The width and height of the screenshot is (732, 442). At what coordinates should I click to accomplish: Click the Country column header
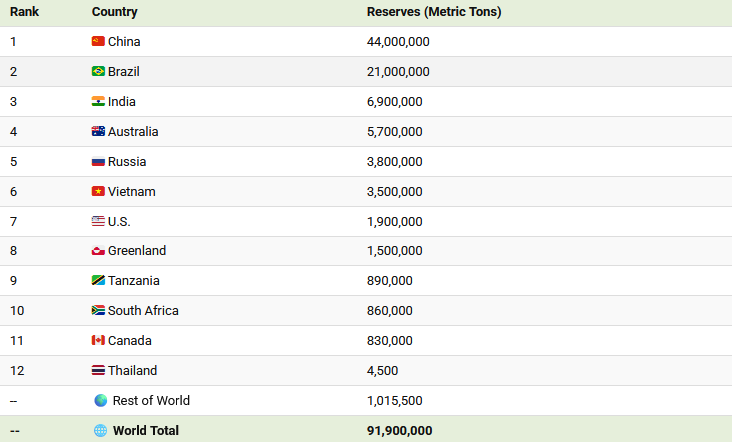click(x=114, y=12)
